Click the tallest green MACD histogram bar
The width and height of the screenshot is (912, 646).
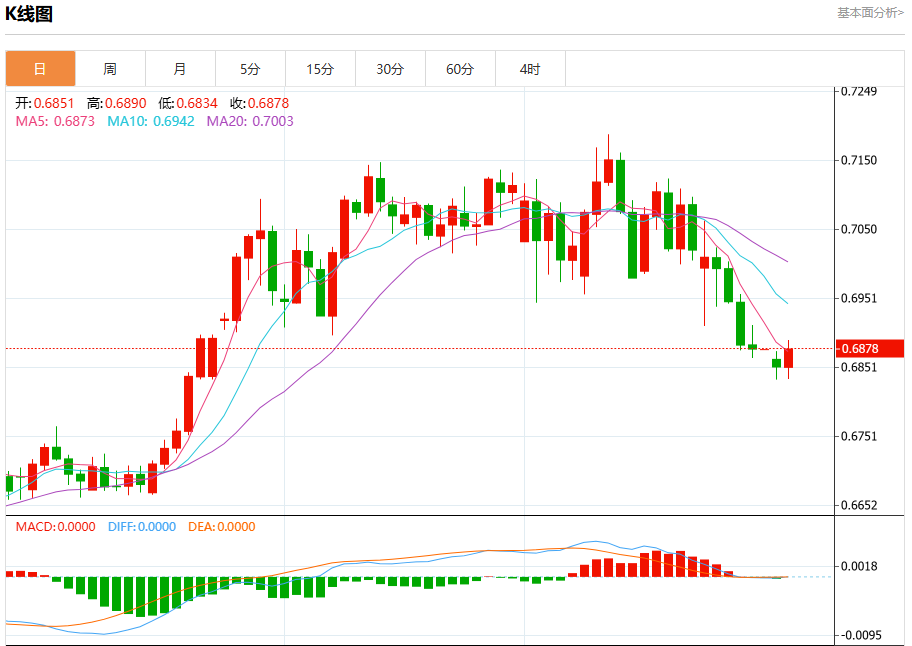[x=140, y=597]
